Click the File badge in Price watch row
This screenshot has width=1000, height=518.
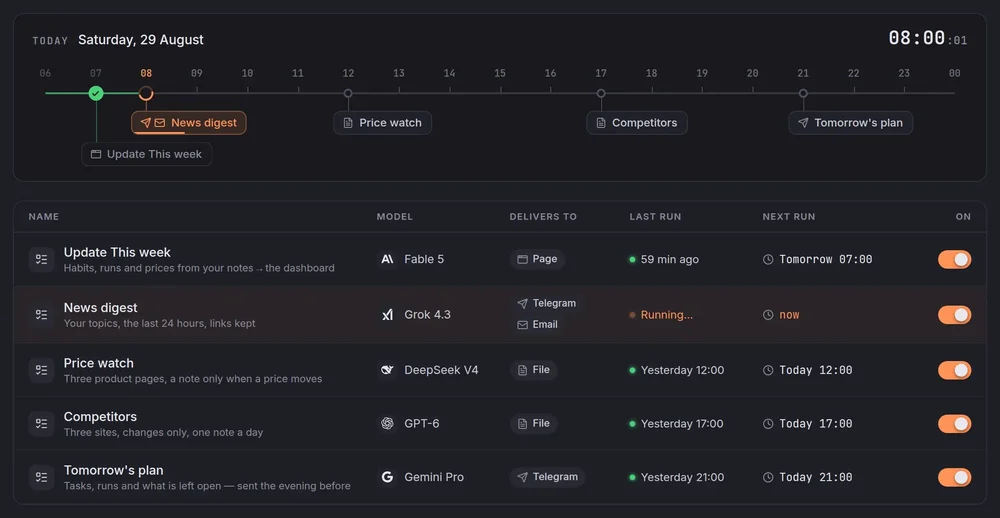[x=534, y=370]
